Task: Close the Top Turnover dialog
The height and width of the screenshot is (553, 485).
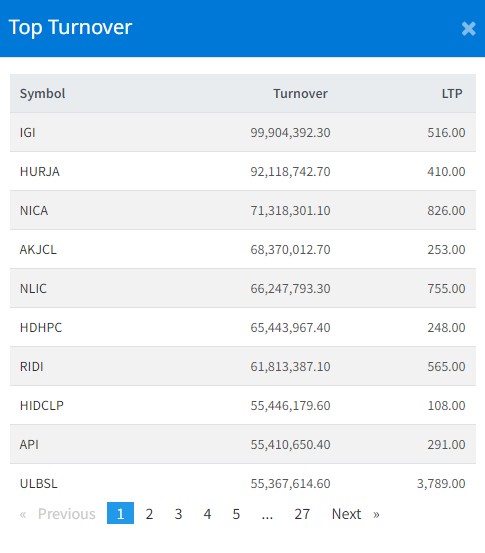Action: (x=468, y=29)
